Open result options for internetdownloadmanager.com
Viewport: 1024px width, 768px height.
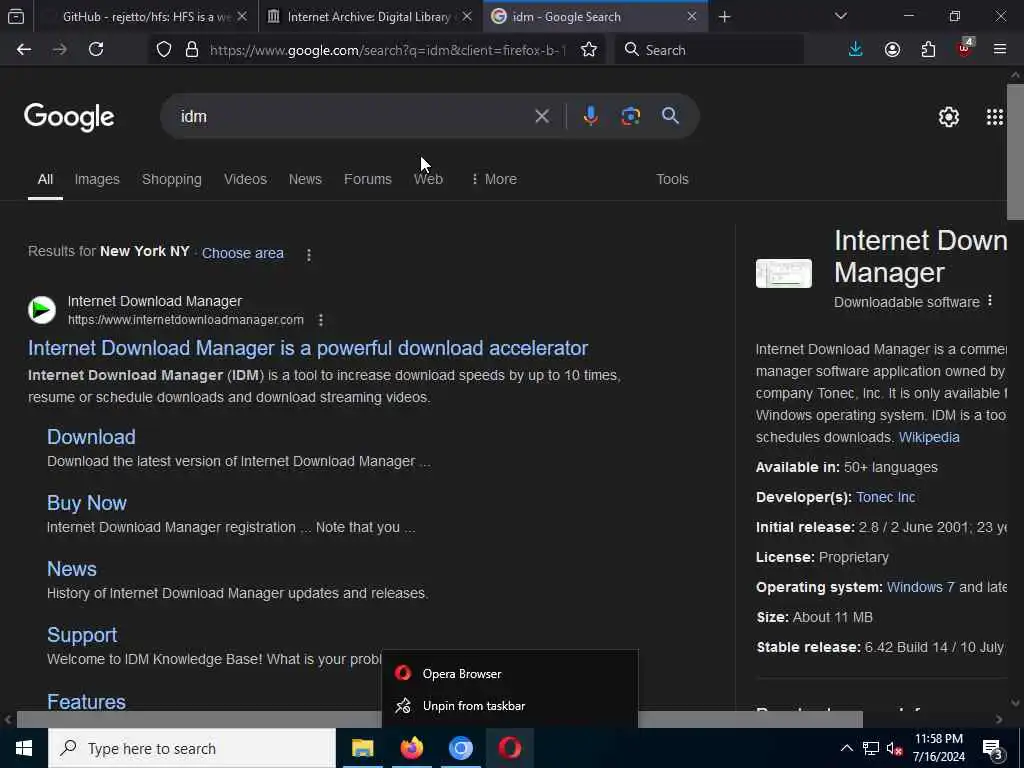321,320
